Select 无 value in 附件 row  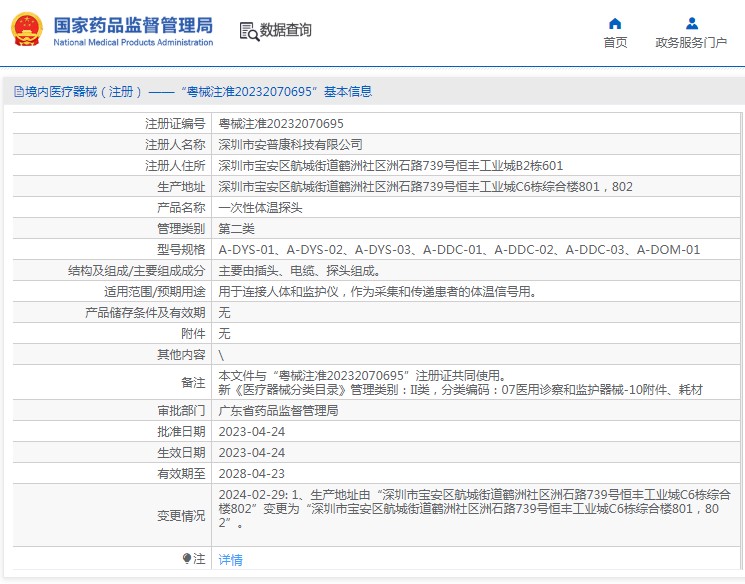224,334
